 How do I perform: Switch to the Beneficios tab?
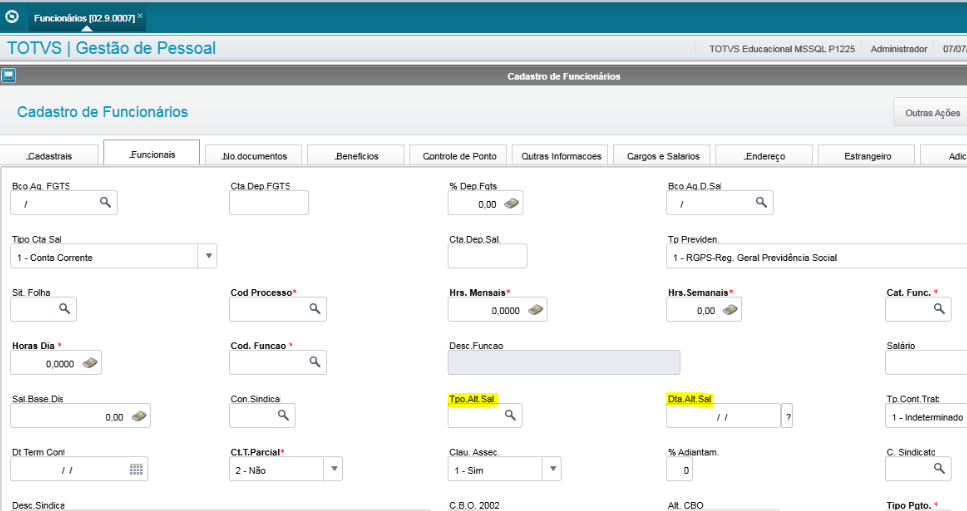[356, 156]
